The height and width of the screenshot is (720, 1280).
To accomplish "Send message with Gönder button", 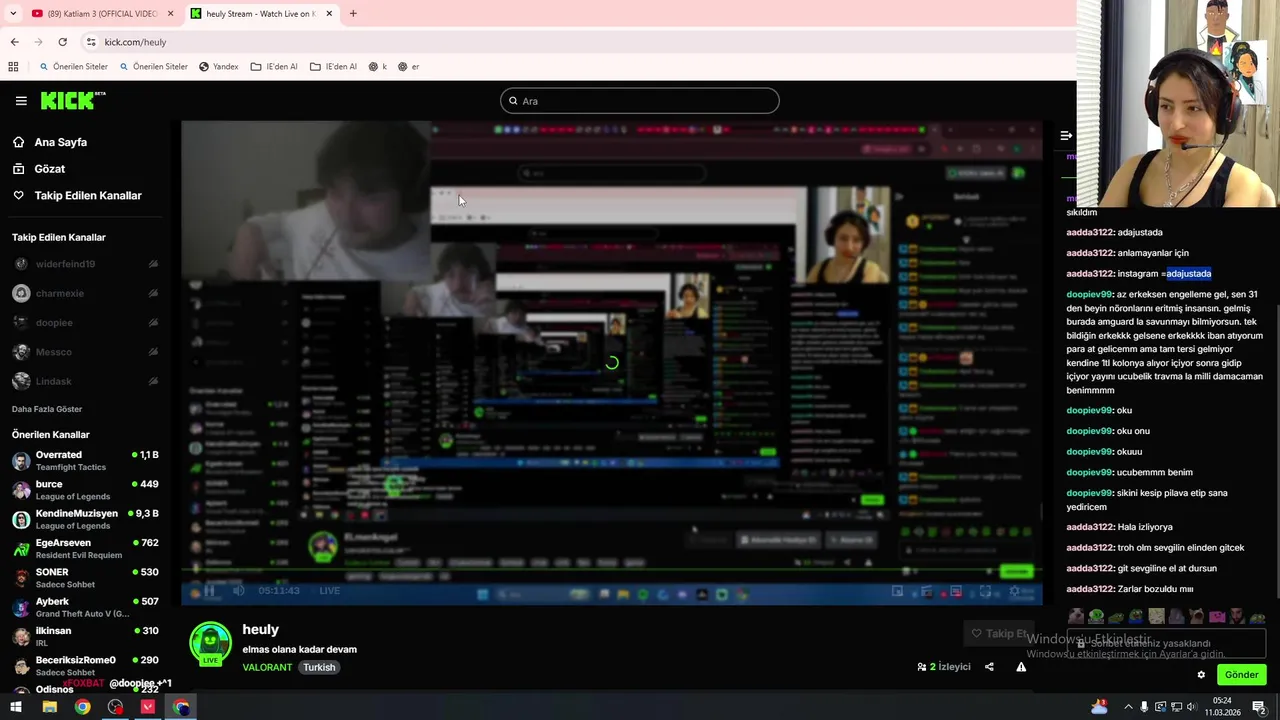I will point(1241,675).
